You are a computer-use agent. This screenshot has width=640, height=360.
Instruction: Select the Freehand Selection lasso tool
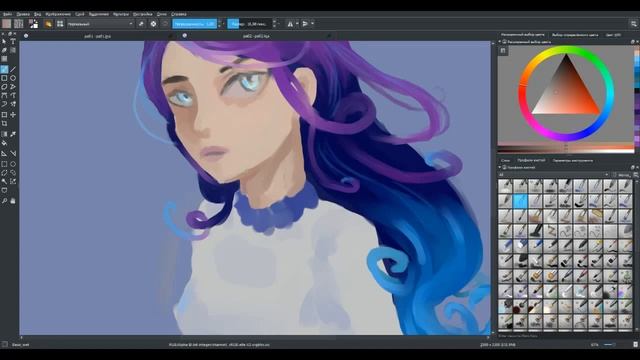click(x=13, y=173)
